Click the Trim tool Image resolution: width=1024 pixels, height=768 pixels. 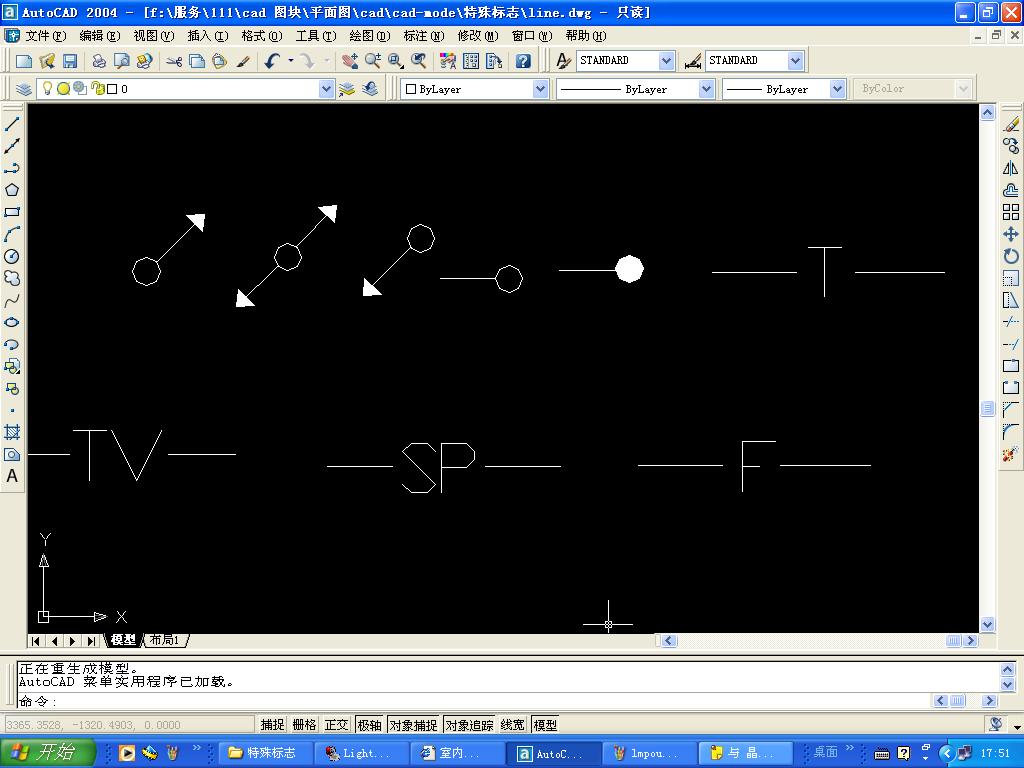pos(1011,322)
